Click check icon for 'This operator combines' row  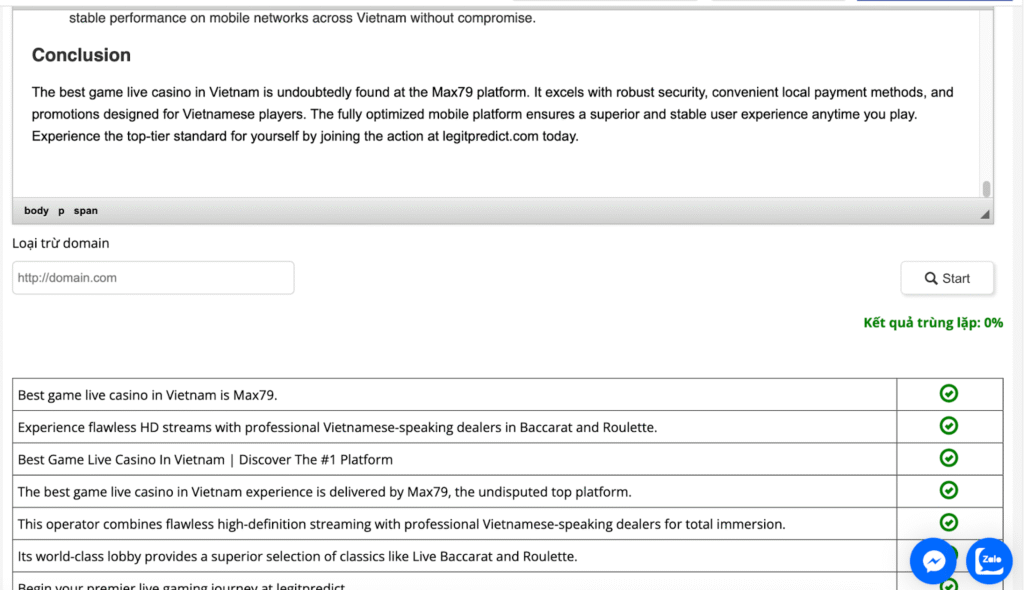tap(949, 522)
